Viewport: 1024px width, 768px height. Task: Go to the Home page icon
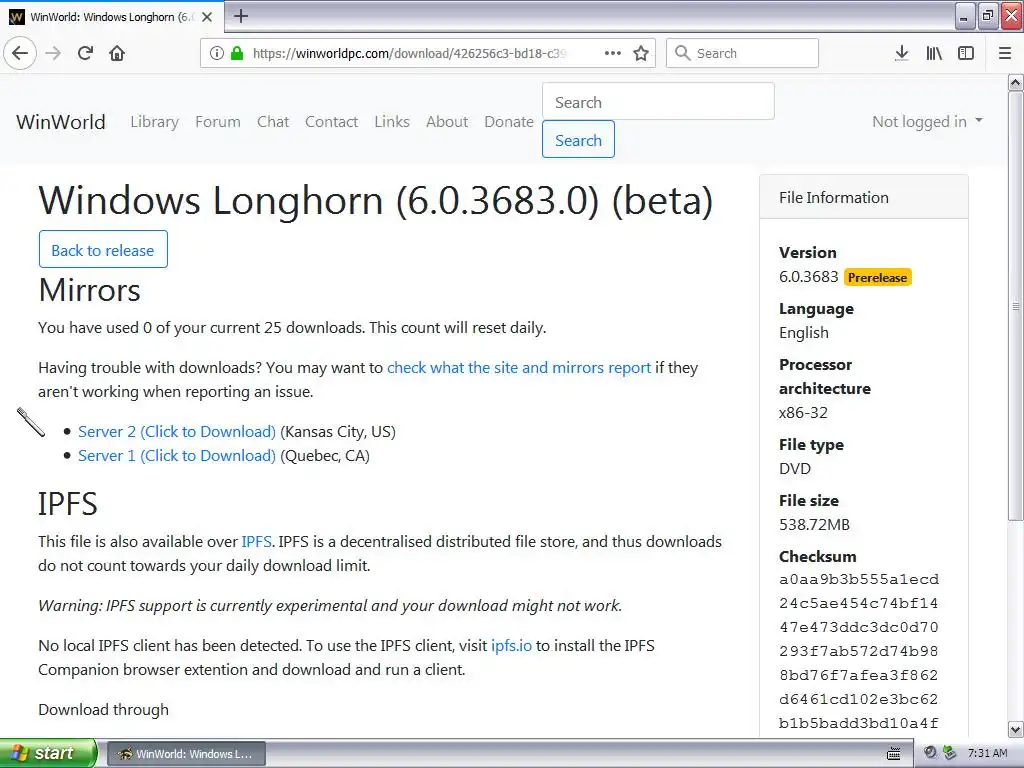coord(117,53)
